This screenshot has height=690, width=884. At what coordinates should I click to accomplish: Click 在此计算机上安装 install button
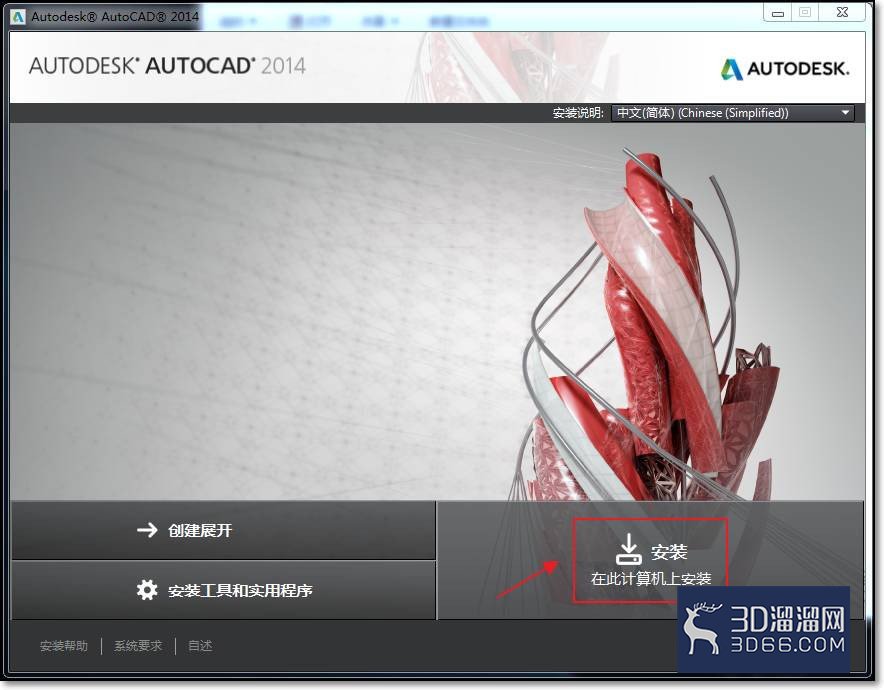point(651,561)
